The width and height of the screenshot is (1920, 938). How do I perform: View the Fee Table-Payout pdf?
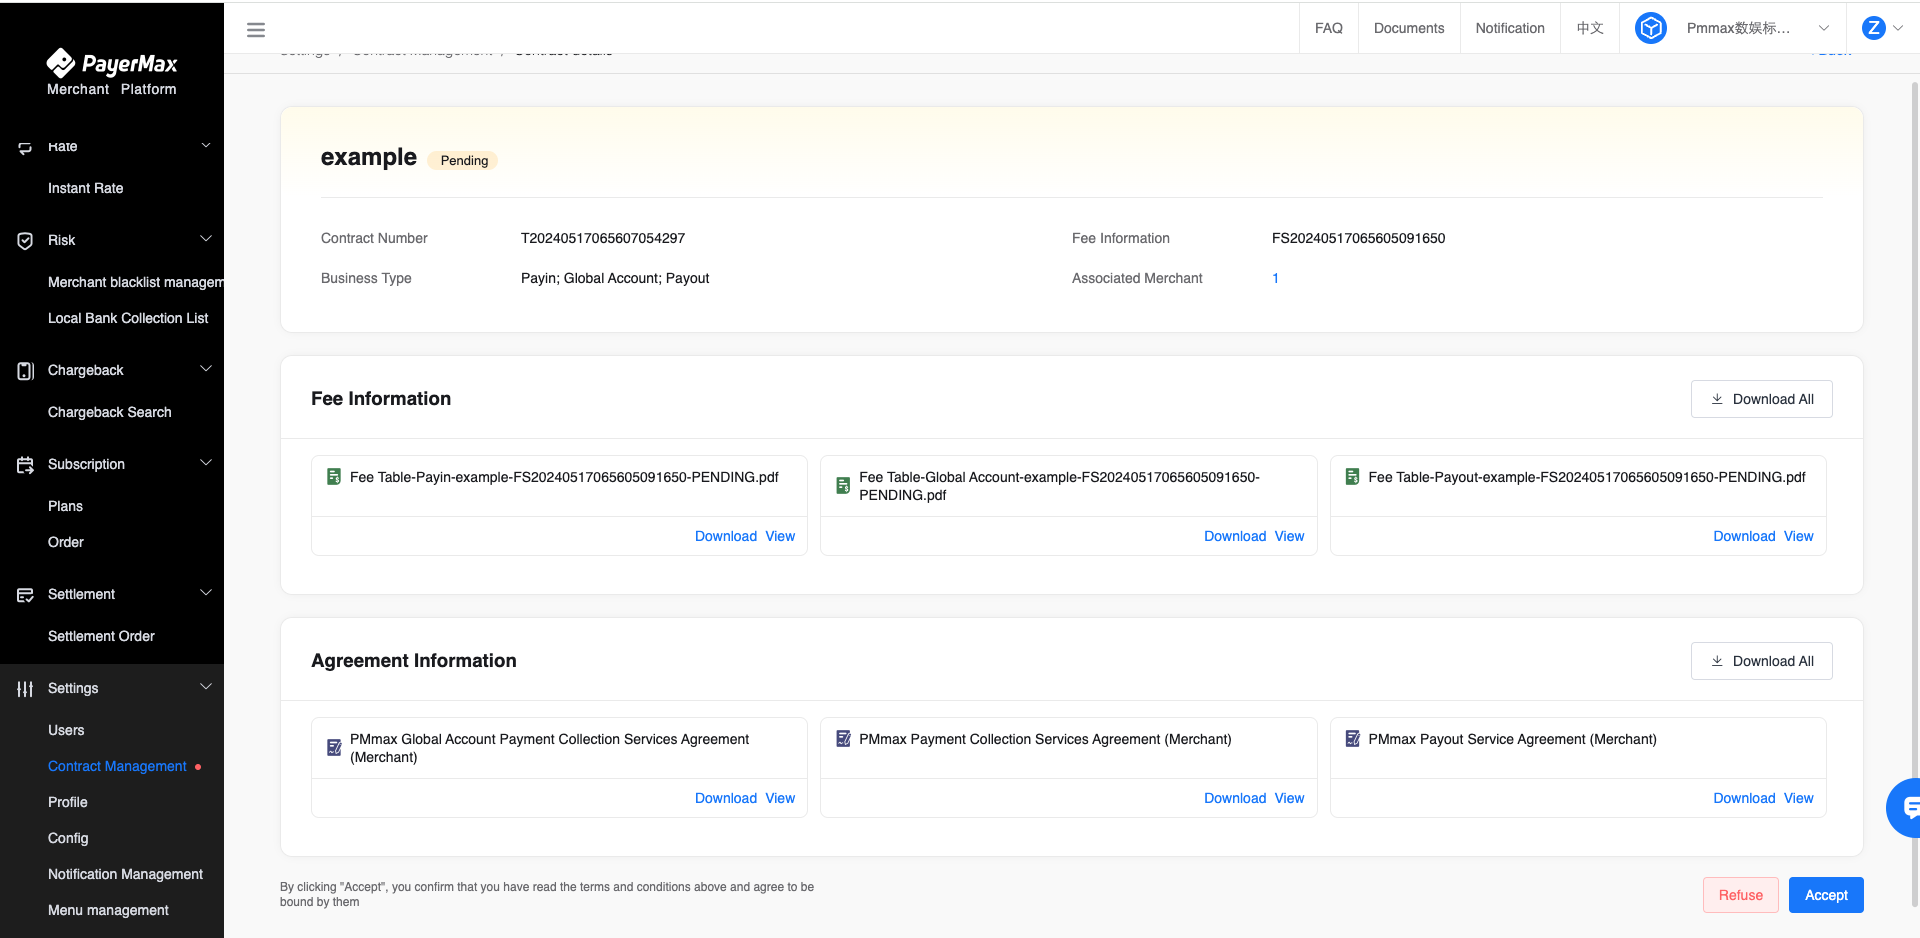(1798, 536)
